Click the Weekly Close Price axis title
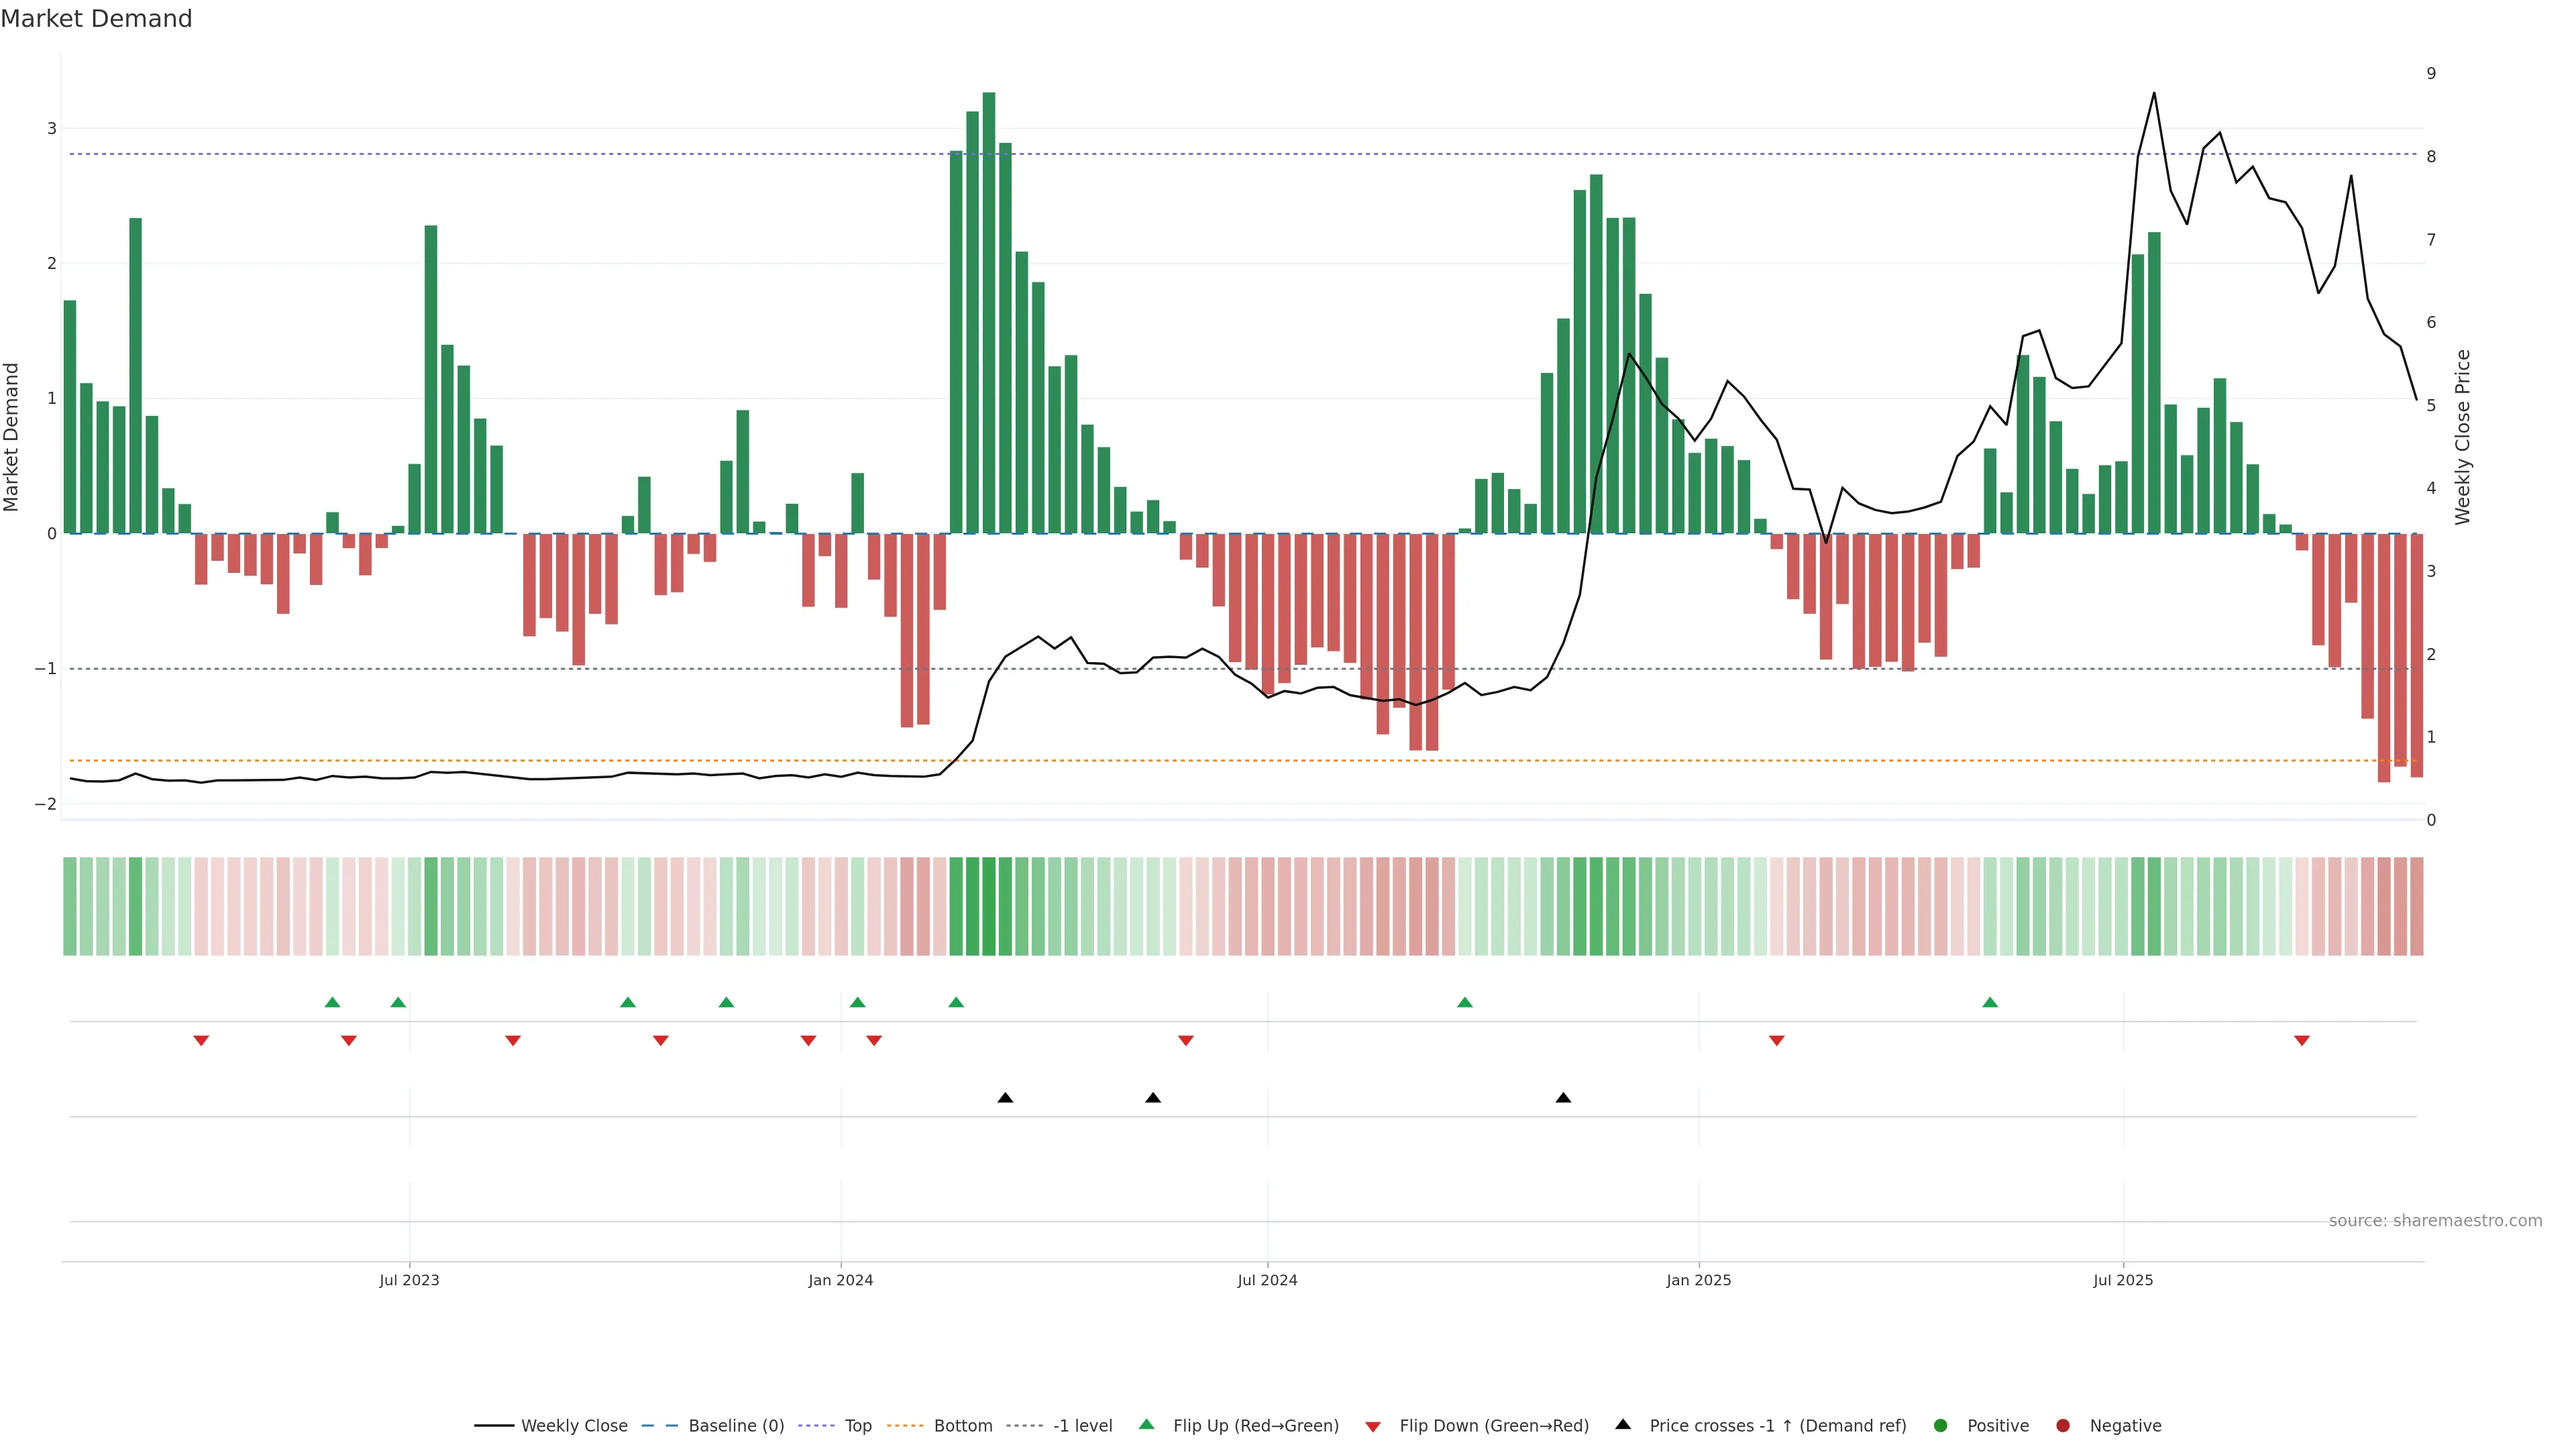This screenshot has height=1449, width=2576. (x=2462, y=437)
